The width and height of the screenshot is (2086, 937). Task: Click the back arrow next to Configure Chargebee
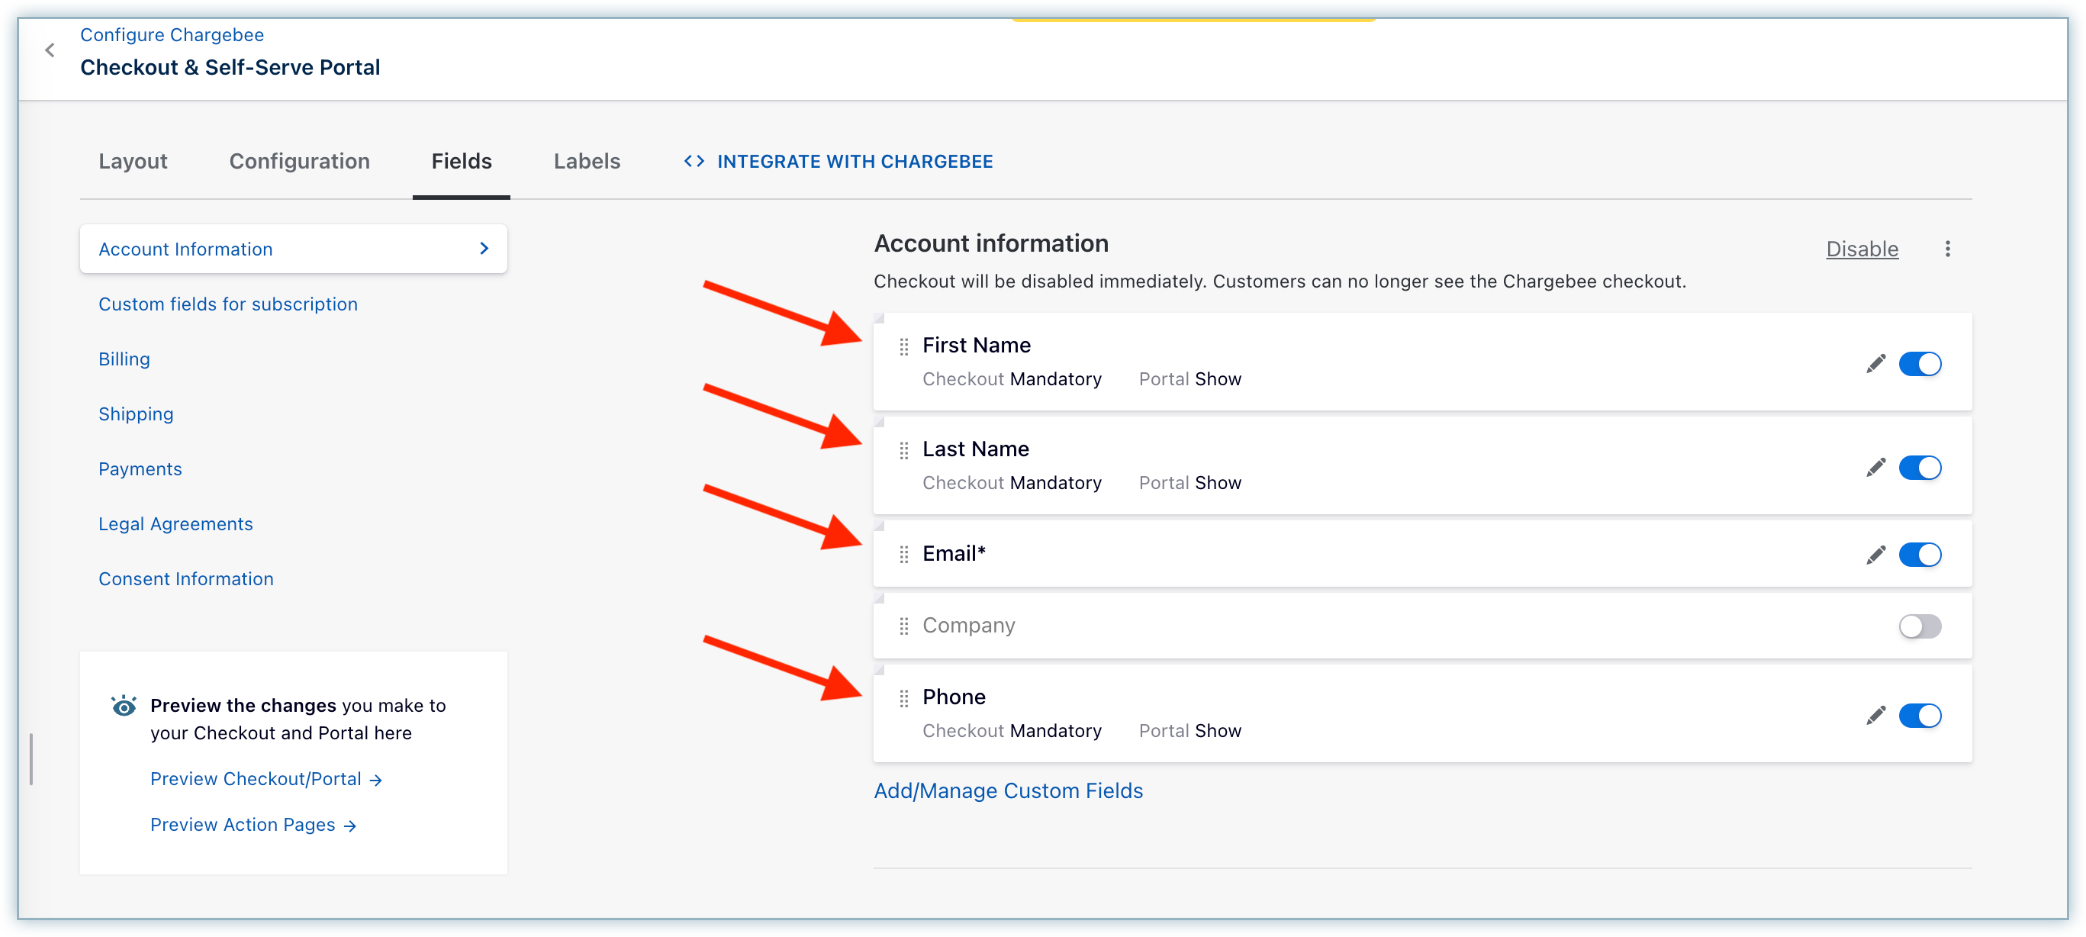pyautogui.click(x=50, y=50)
